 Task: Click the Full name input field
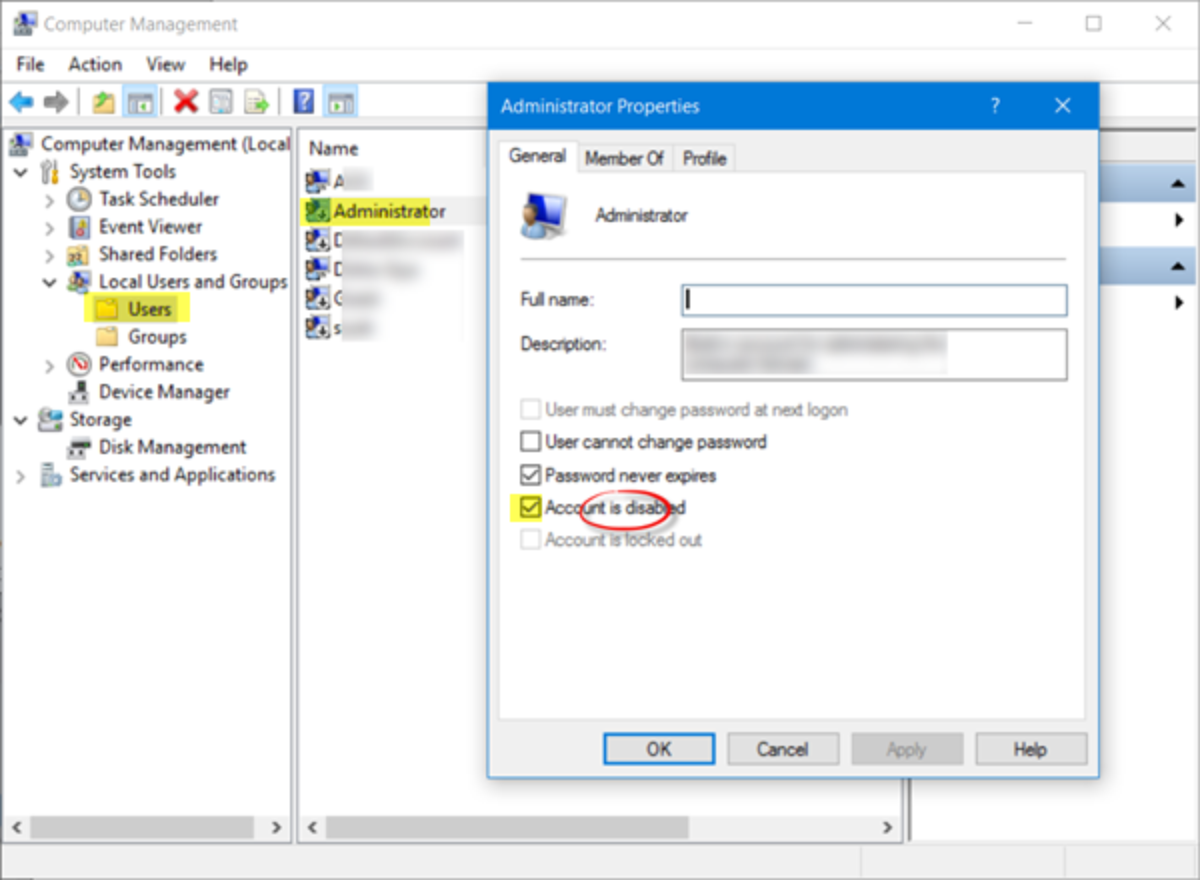coord(874,300)
